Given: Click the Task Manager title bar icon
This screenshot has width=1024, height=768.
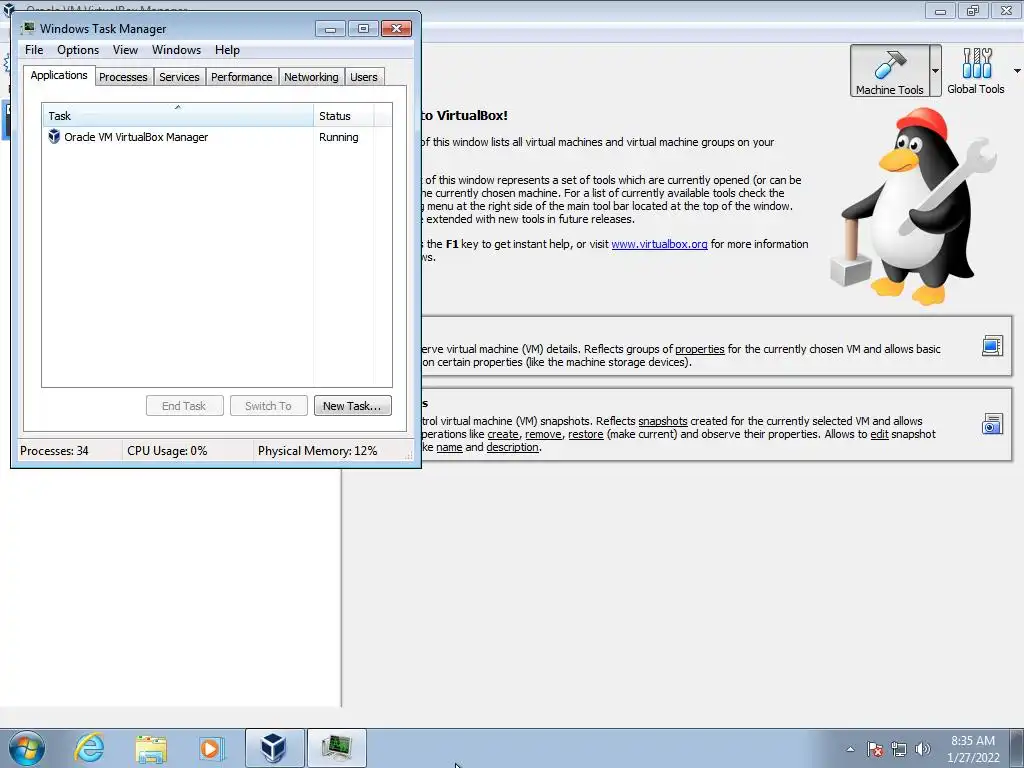Looking at the screenshot, I should pos(28,28).
